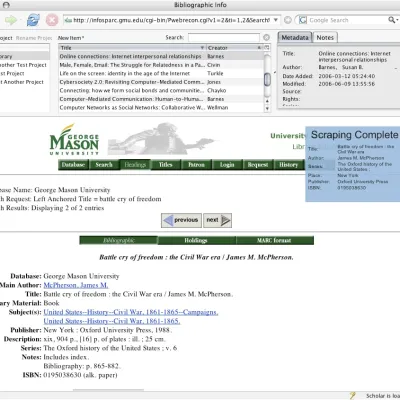
Task: Open the column picker icon at list corner
Action: [267, 48]
